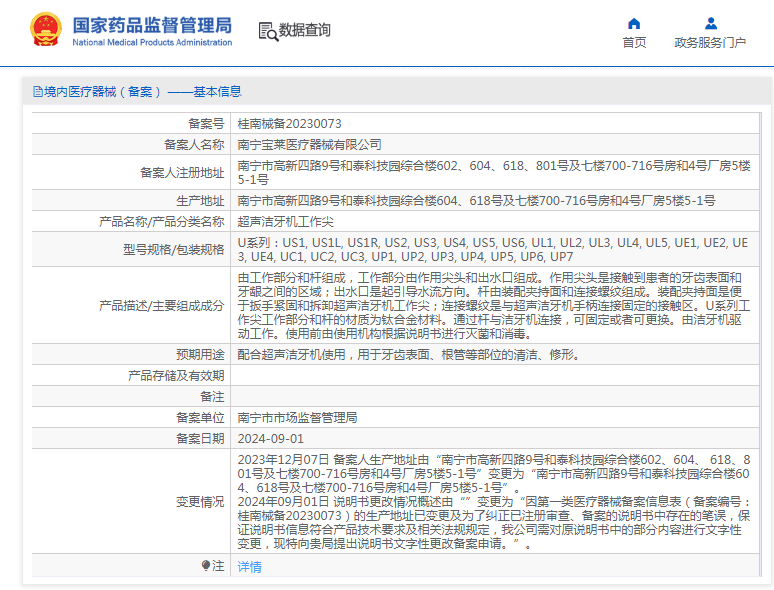Click the 产品描述/主要组成成分 label
The height and width of the screenshot is (590, 774).
pyautogui.click(x=161, y=306)
